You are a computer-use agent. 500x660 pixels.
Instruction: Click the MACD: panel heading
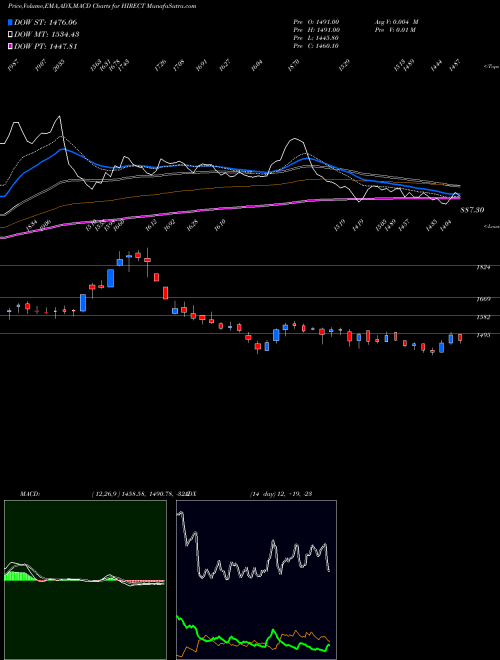[30, 494]
